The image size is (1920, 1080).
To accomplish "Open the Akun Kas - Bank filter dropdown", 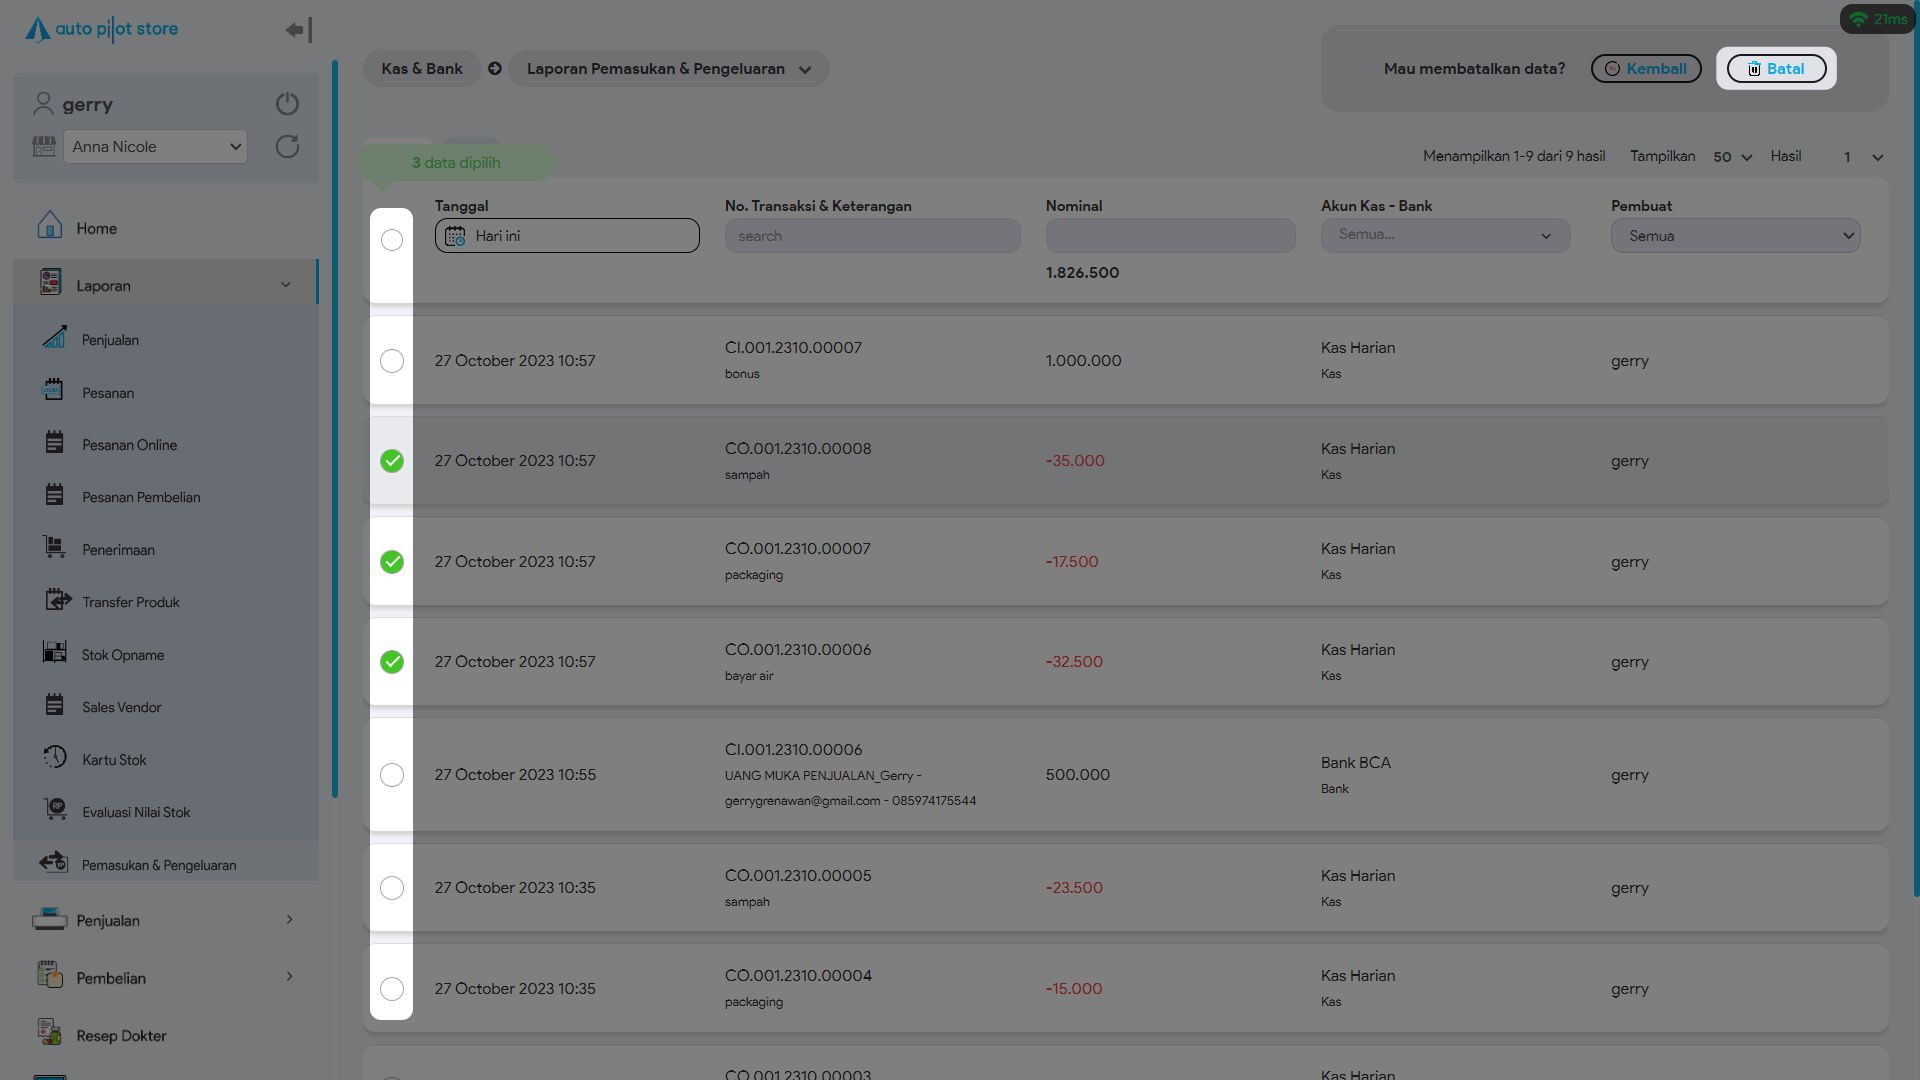I will (x=1445, y=236).
